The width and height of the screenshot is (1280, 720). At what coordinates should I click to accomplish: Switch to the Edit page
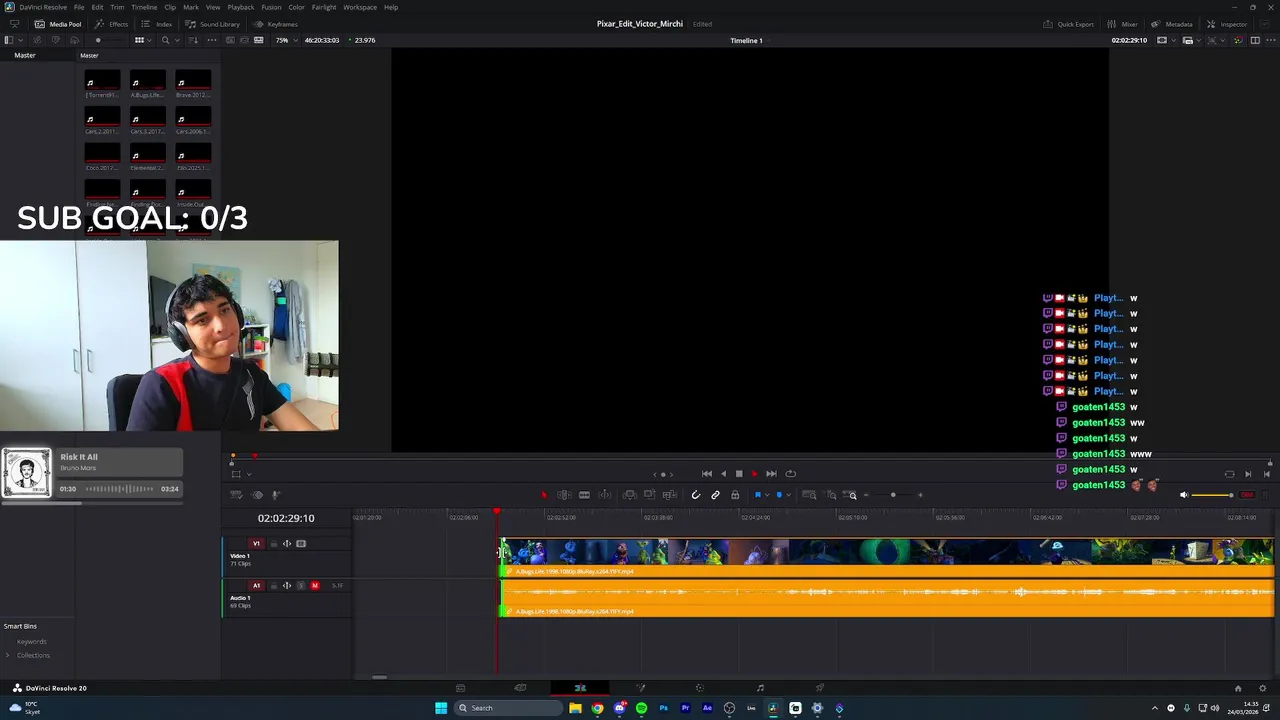point(580,688)
